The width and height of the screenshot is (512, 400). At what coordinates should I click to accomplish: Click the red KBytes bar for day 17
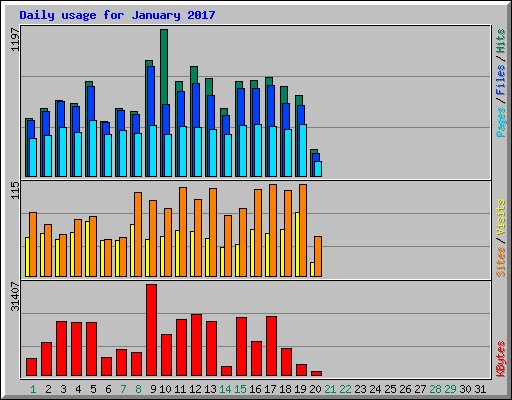(271, 346)
